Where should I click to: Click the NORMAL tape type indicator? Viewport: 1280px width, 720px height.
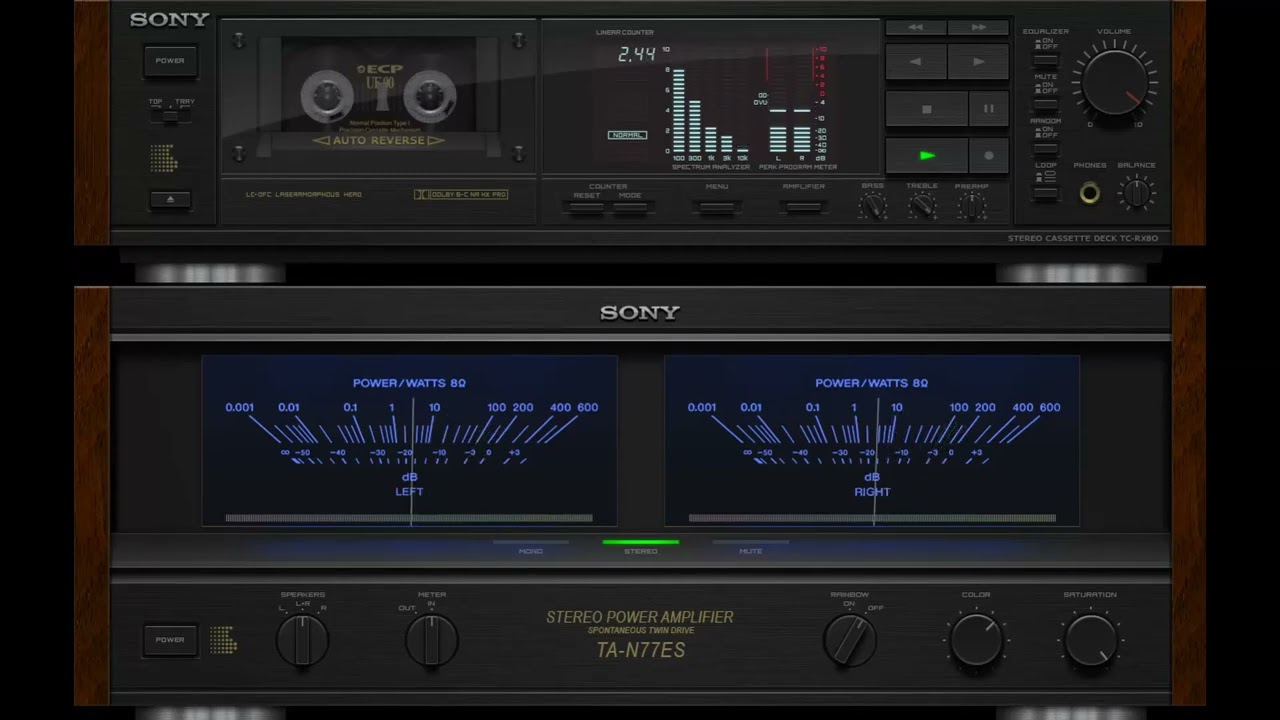(x=627, y=135)
